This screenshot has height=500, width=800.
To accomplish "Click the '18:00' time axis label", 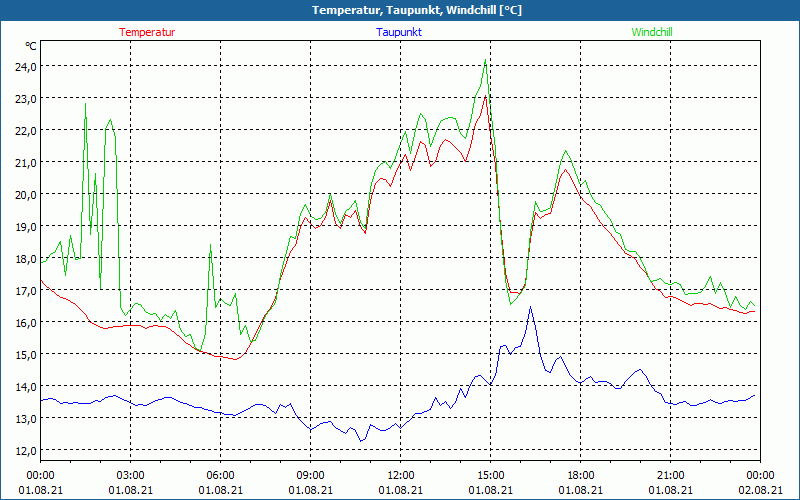I will (x=581, y=476).
